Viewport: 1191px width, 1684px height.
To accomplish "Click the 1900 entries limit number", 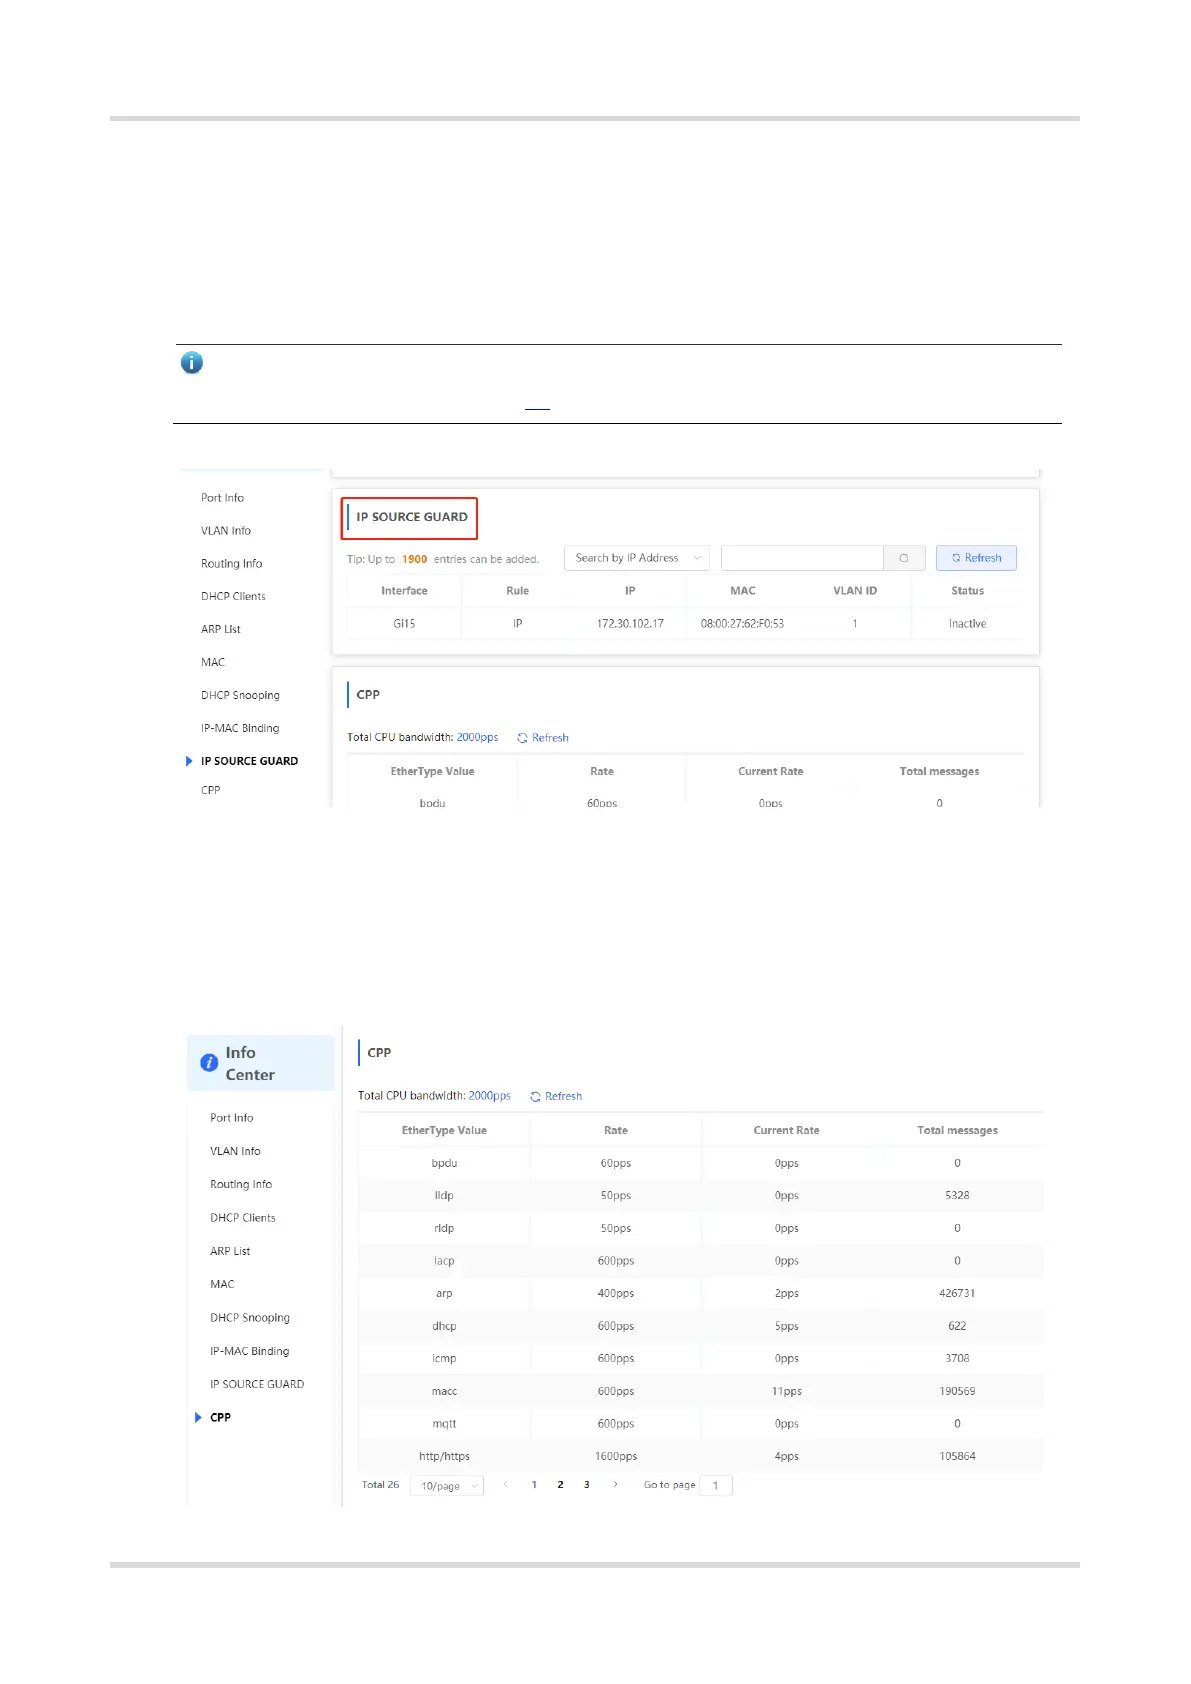I will click(x=414, y=559).
